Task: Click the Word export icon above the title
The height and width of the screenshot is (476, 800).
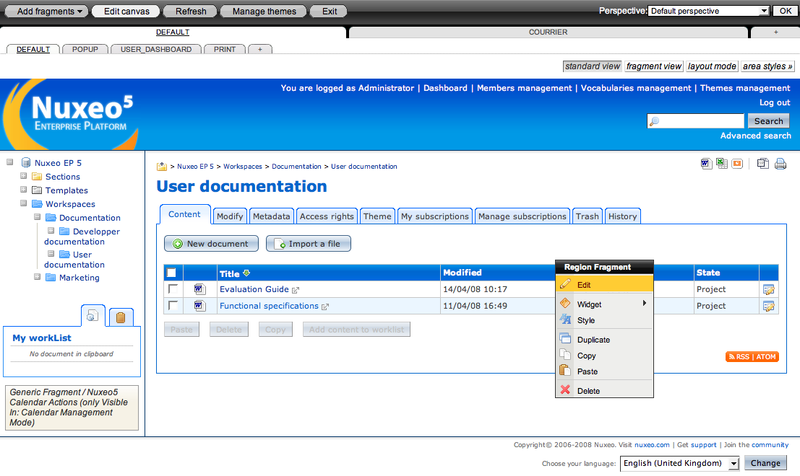Action: pos(706,164)
